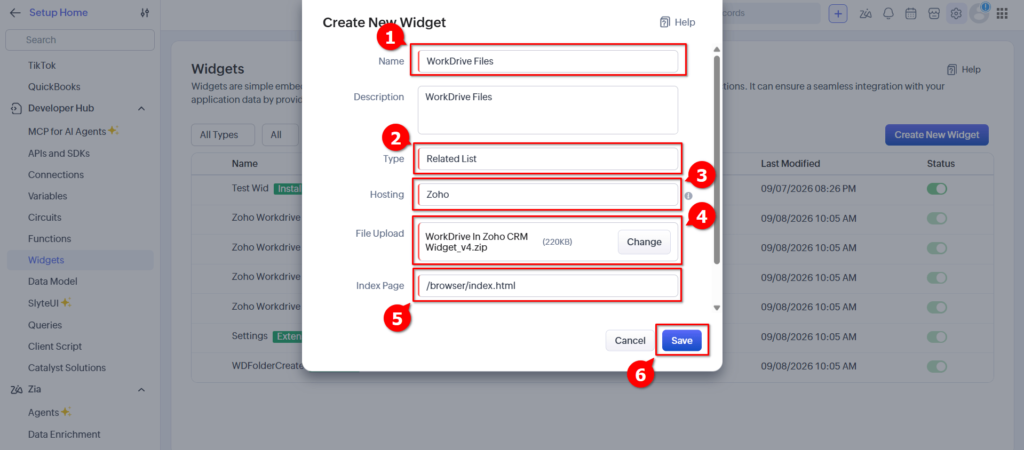Viewport: 1024px width, 450px height.
Task: Click the sidebar Search box
Action: (x=80, y=40)
